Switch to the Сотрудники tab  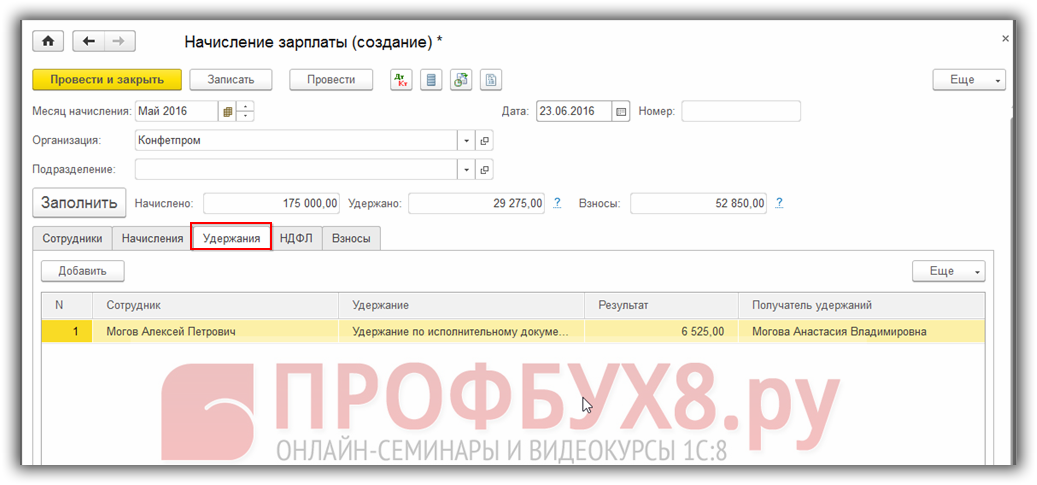[72, 238]
